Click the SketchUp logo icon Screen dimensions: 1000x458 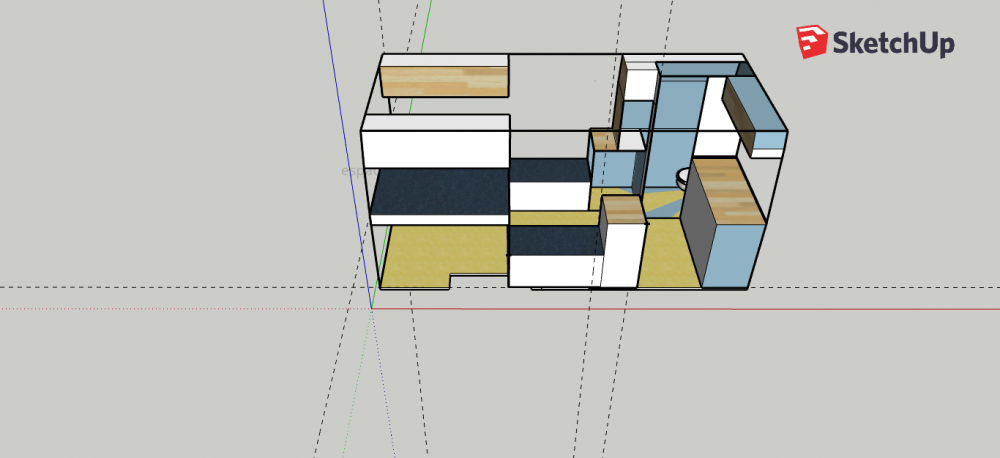tap(811, 43)
